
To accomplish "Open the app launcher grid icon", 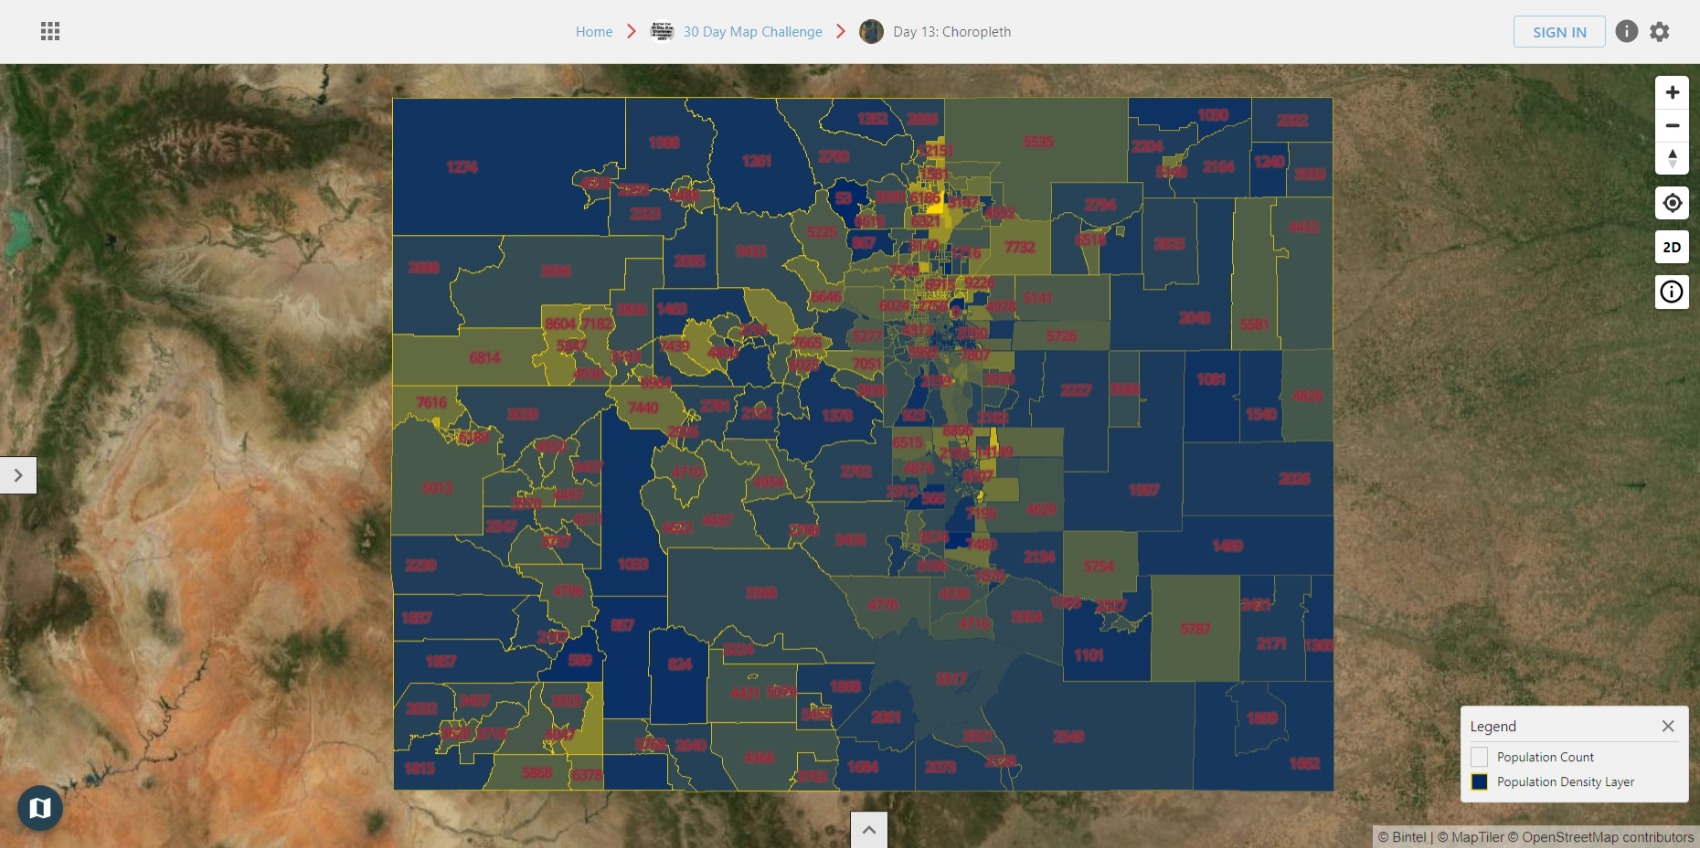I will pyautogui.click(x=50, y=31).
